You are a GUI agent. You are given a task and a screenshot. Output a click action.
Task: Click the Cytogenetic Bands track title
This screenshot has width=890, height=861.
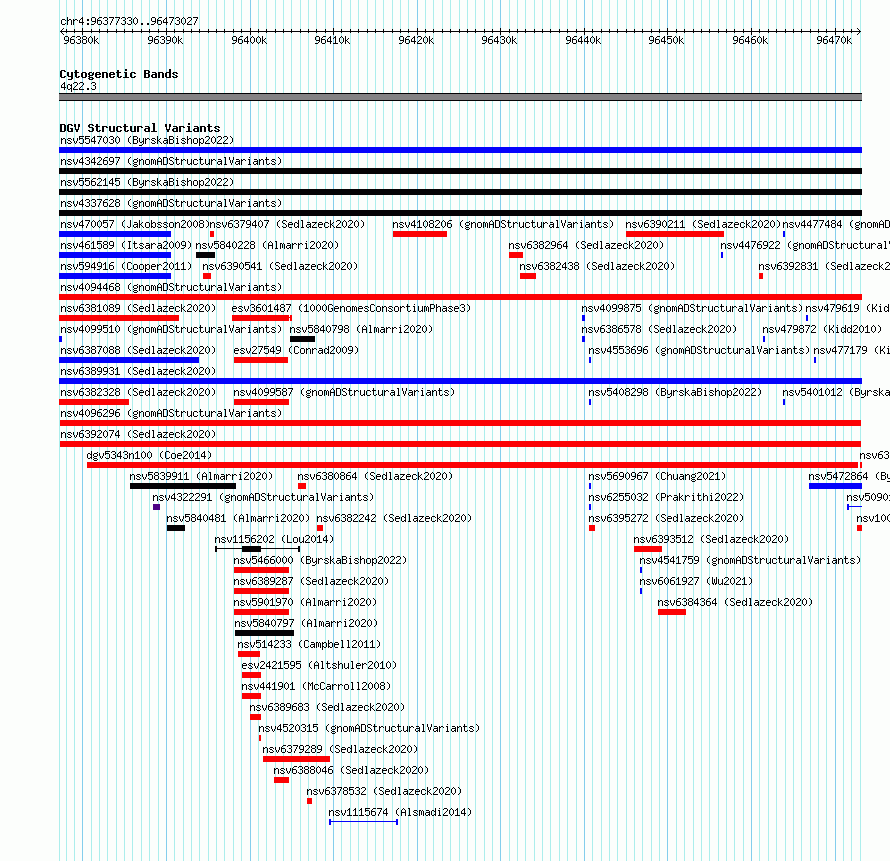[119, 74]
